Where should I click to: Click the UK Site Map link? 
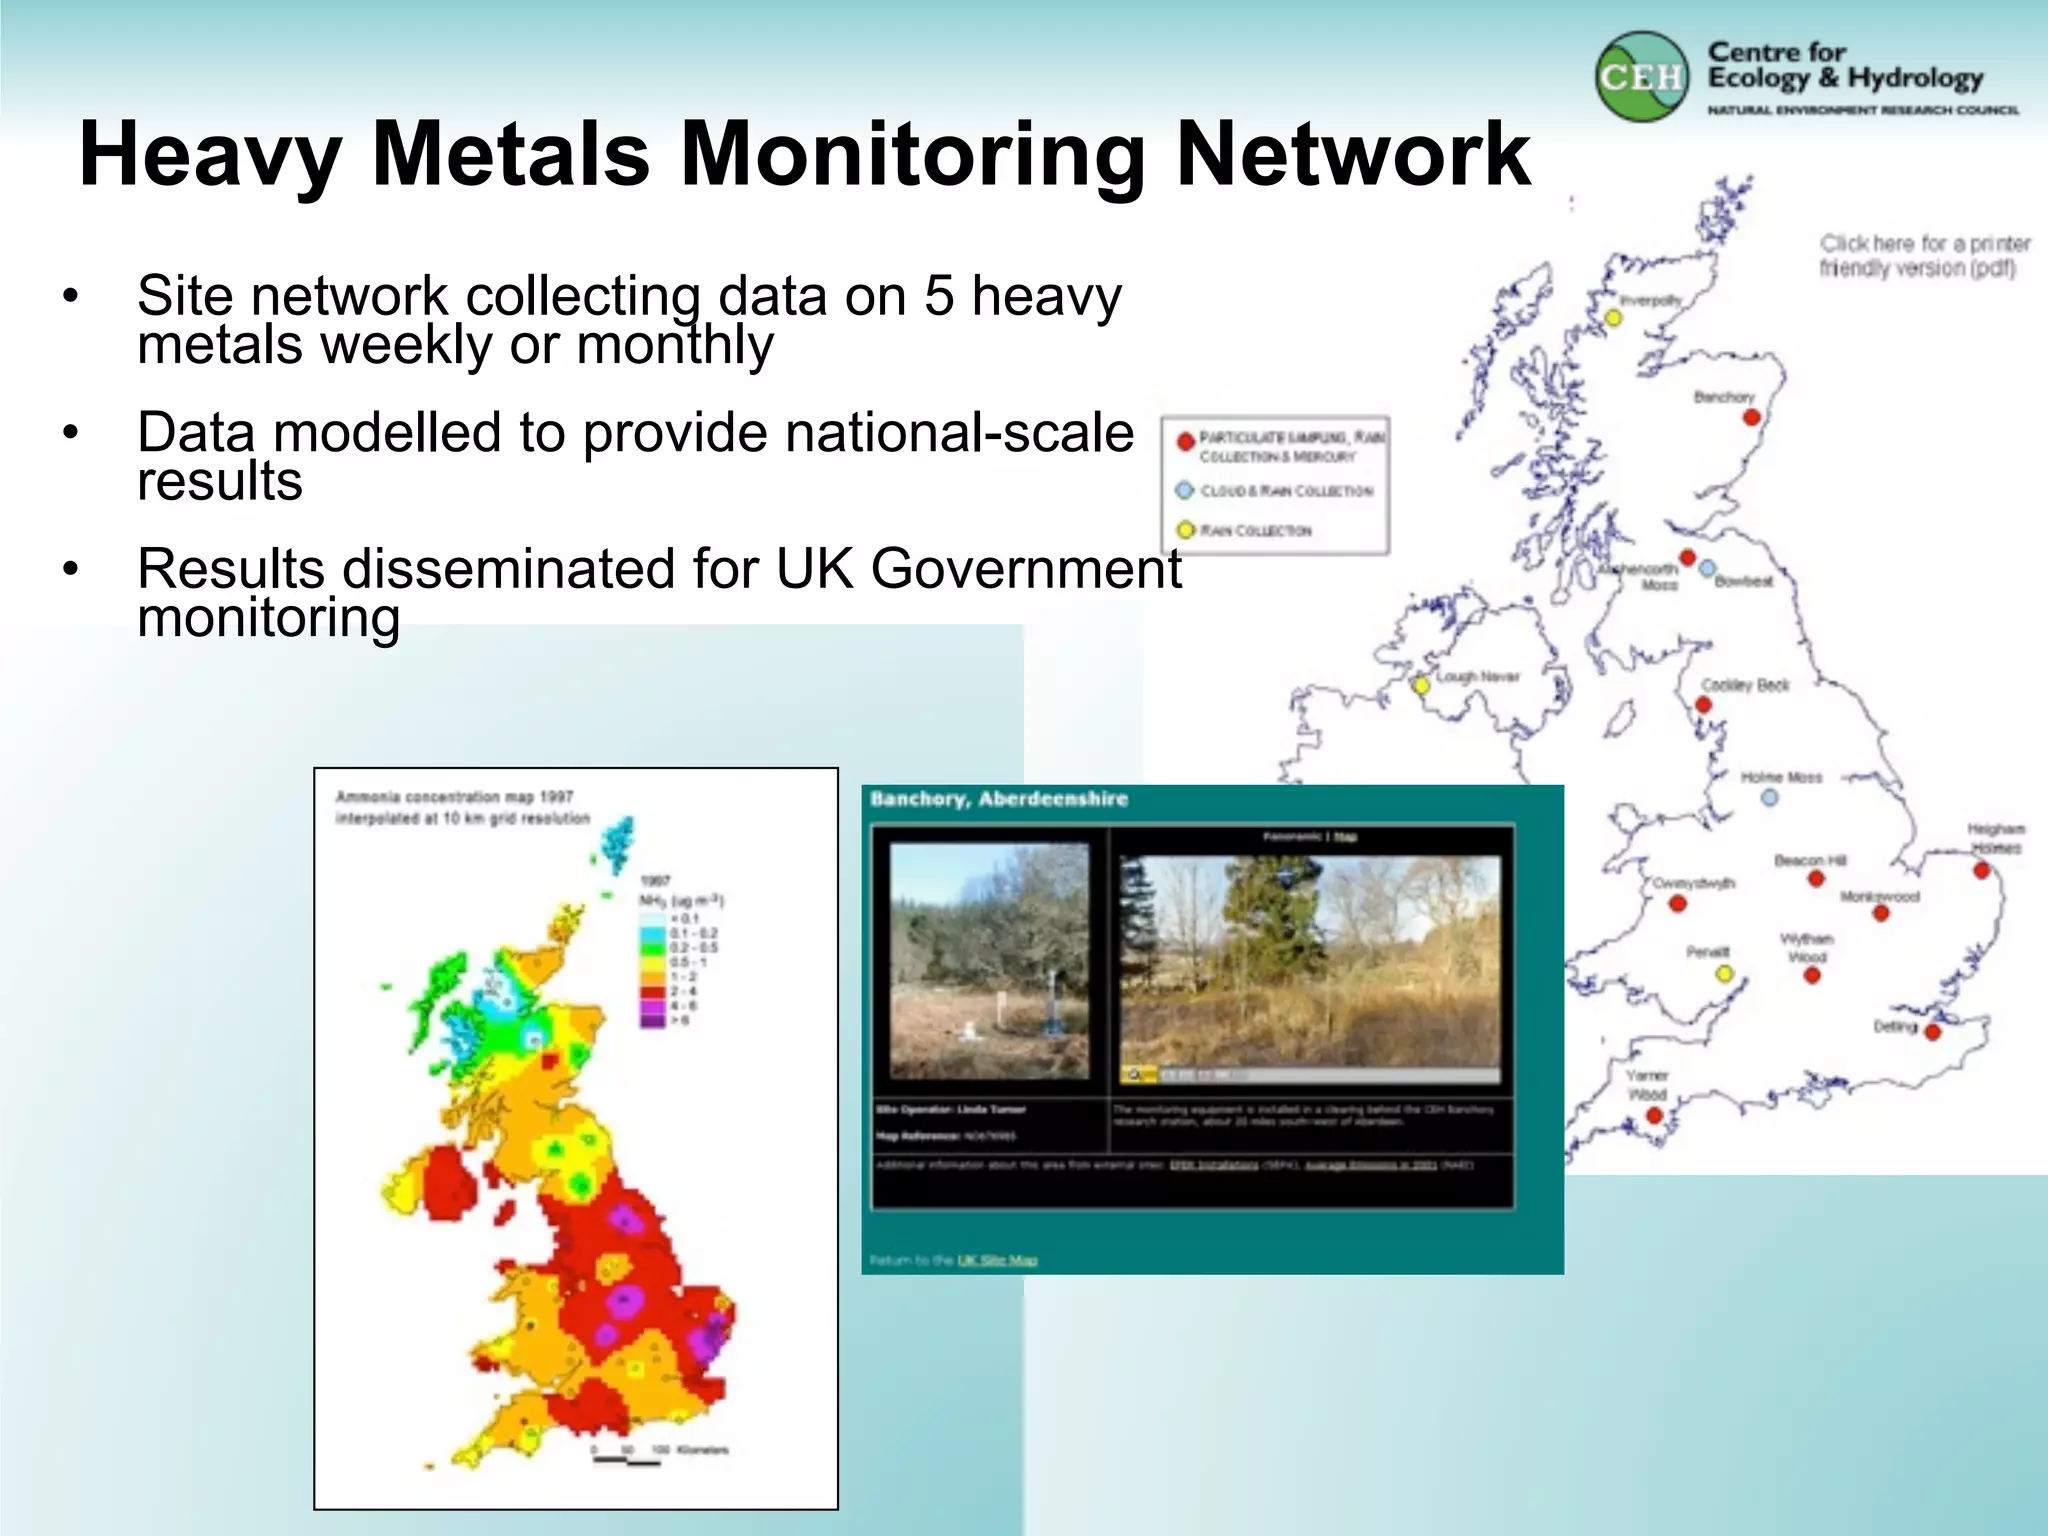(997, 1260)
